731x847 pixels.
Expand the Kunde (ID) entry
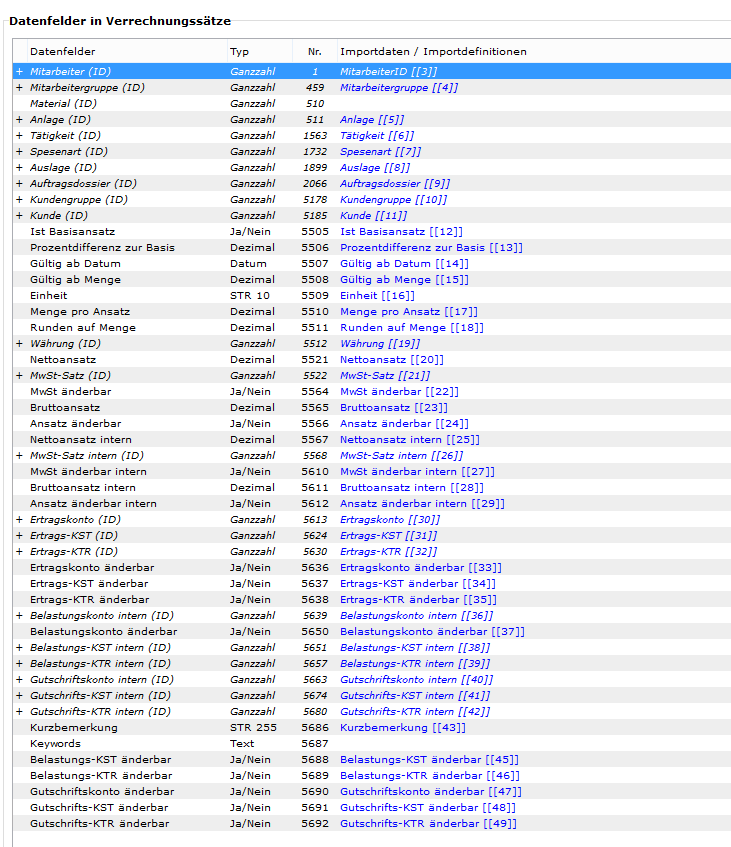click(19, 216)
